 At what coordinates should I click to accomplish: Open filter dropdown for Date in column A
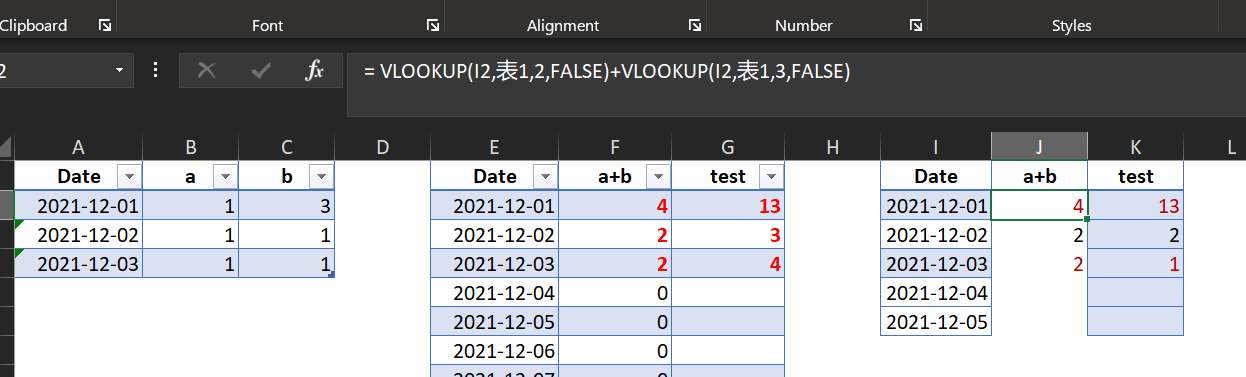coord(129,177)
